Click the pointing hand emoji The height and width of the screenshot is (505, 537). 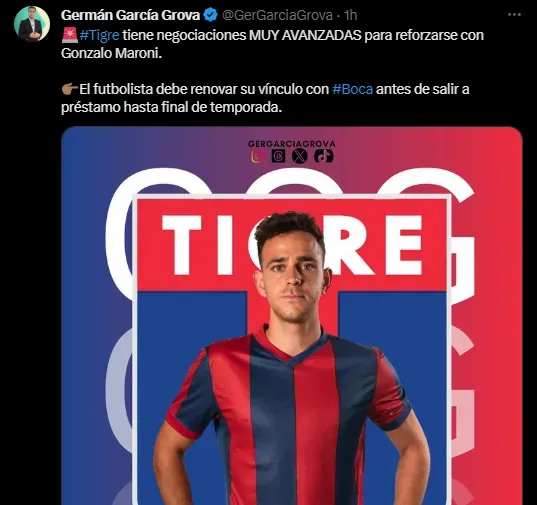point(70,89)
